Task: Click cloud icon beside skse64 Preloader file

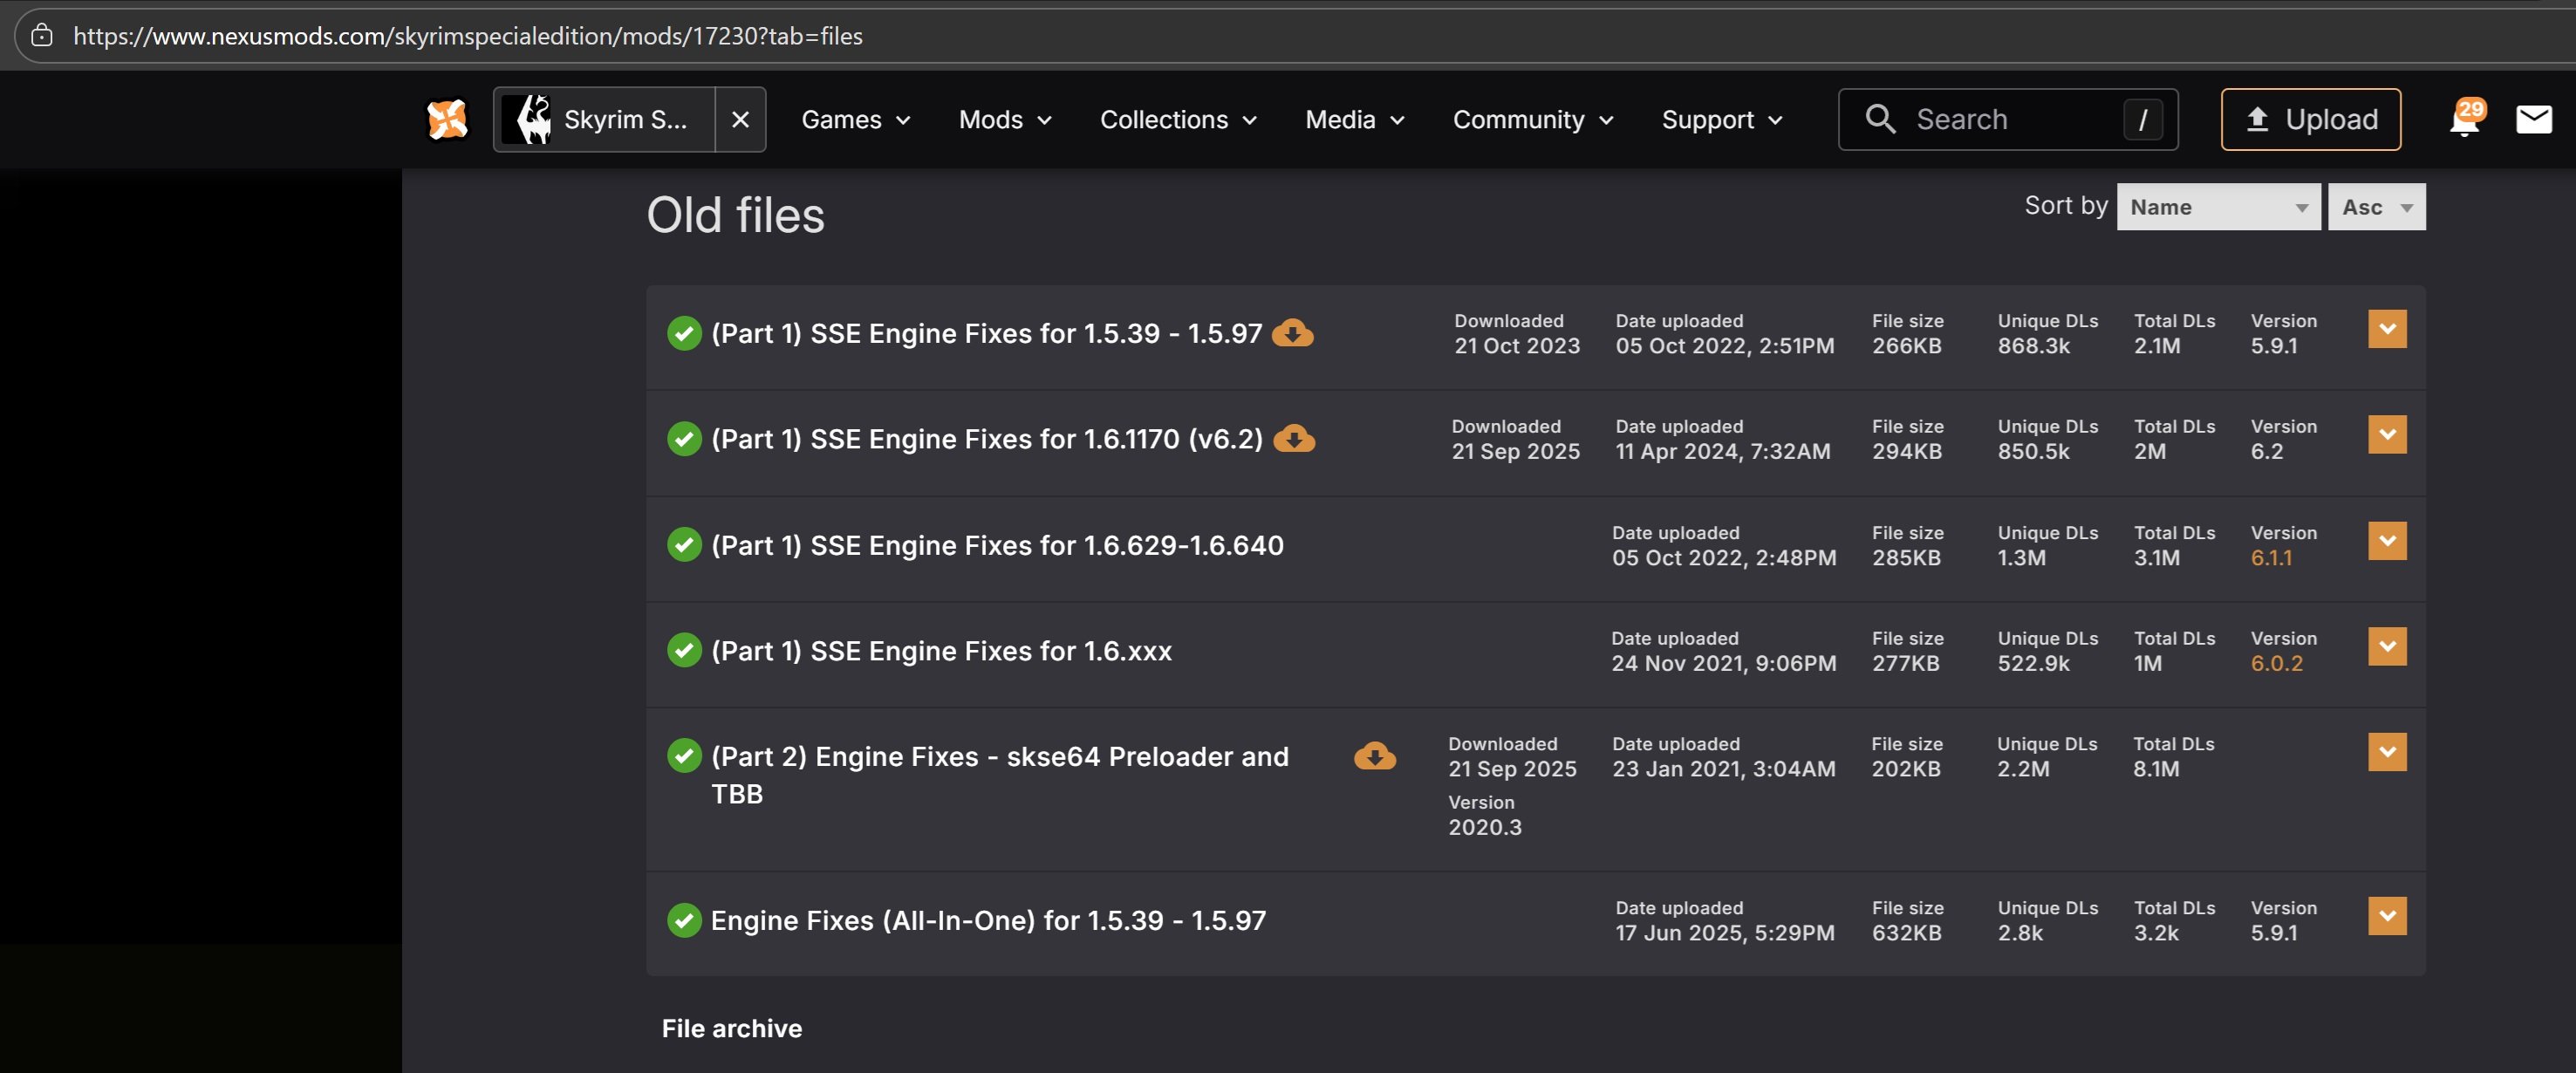Action: tap(1374, 756)
